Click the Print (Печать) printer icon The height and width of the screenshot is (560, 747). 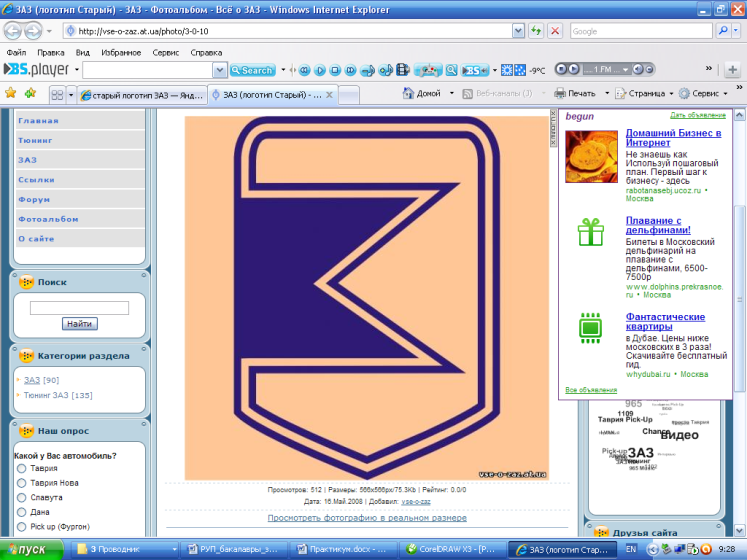[560, 93]
